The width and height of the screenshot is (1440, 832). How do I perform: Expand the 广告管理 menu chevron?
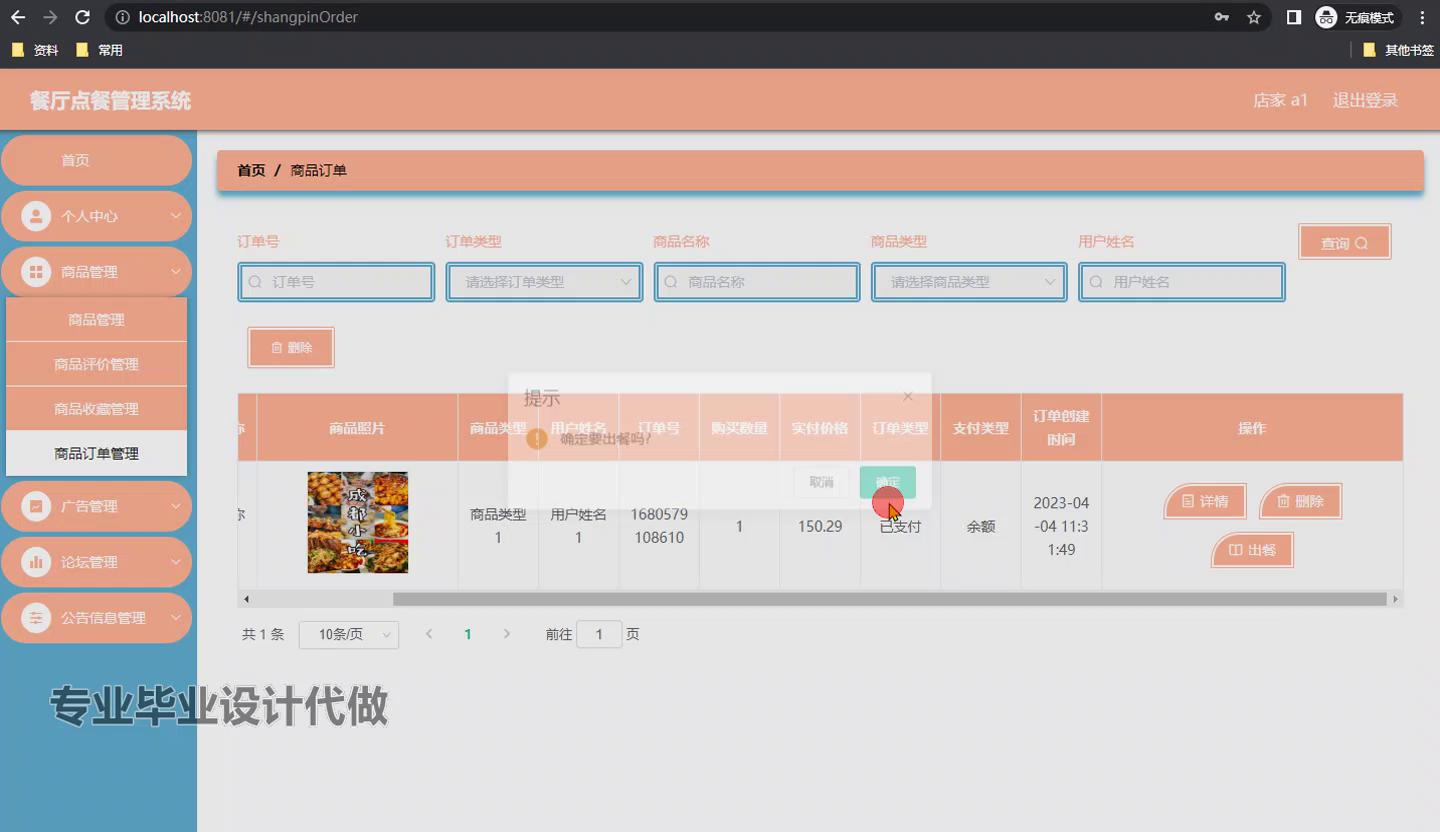click(175, 506)
